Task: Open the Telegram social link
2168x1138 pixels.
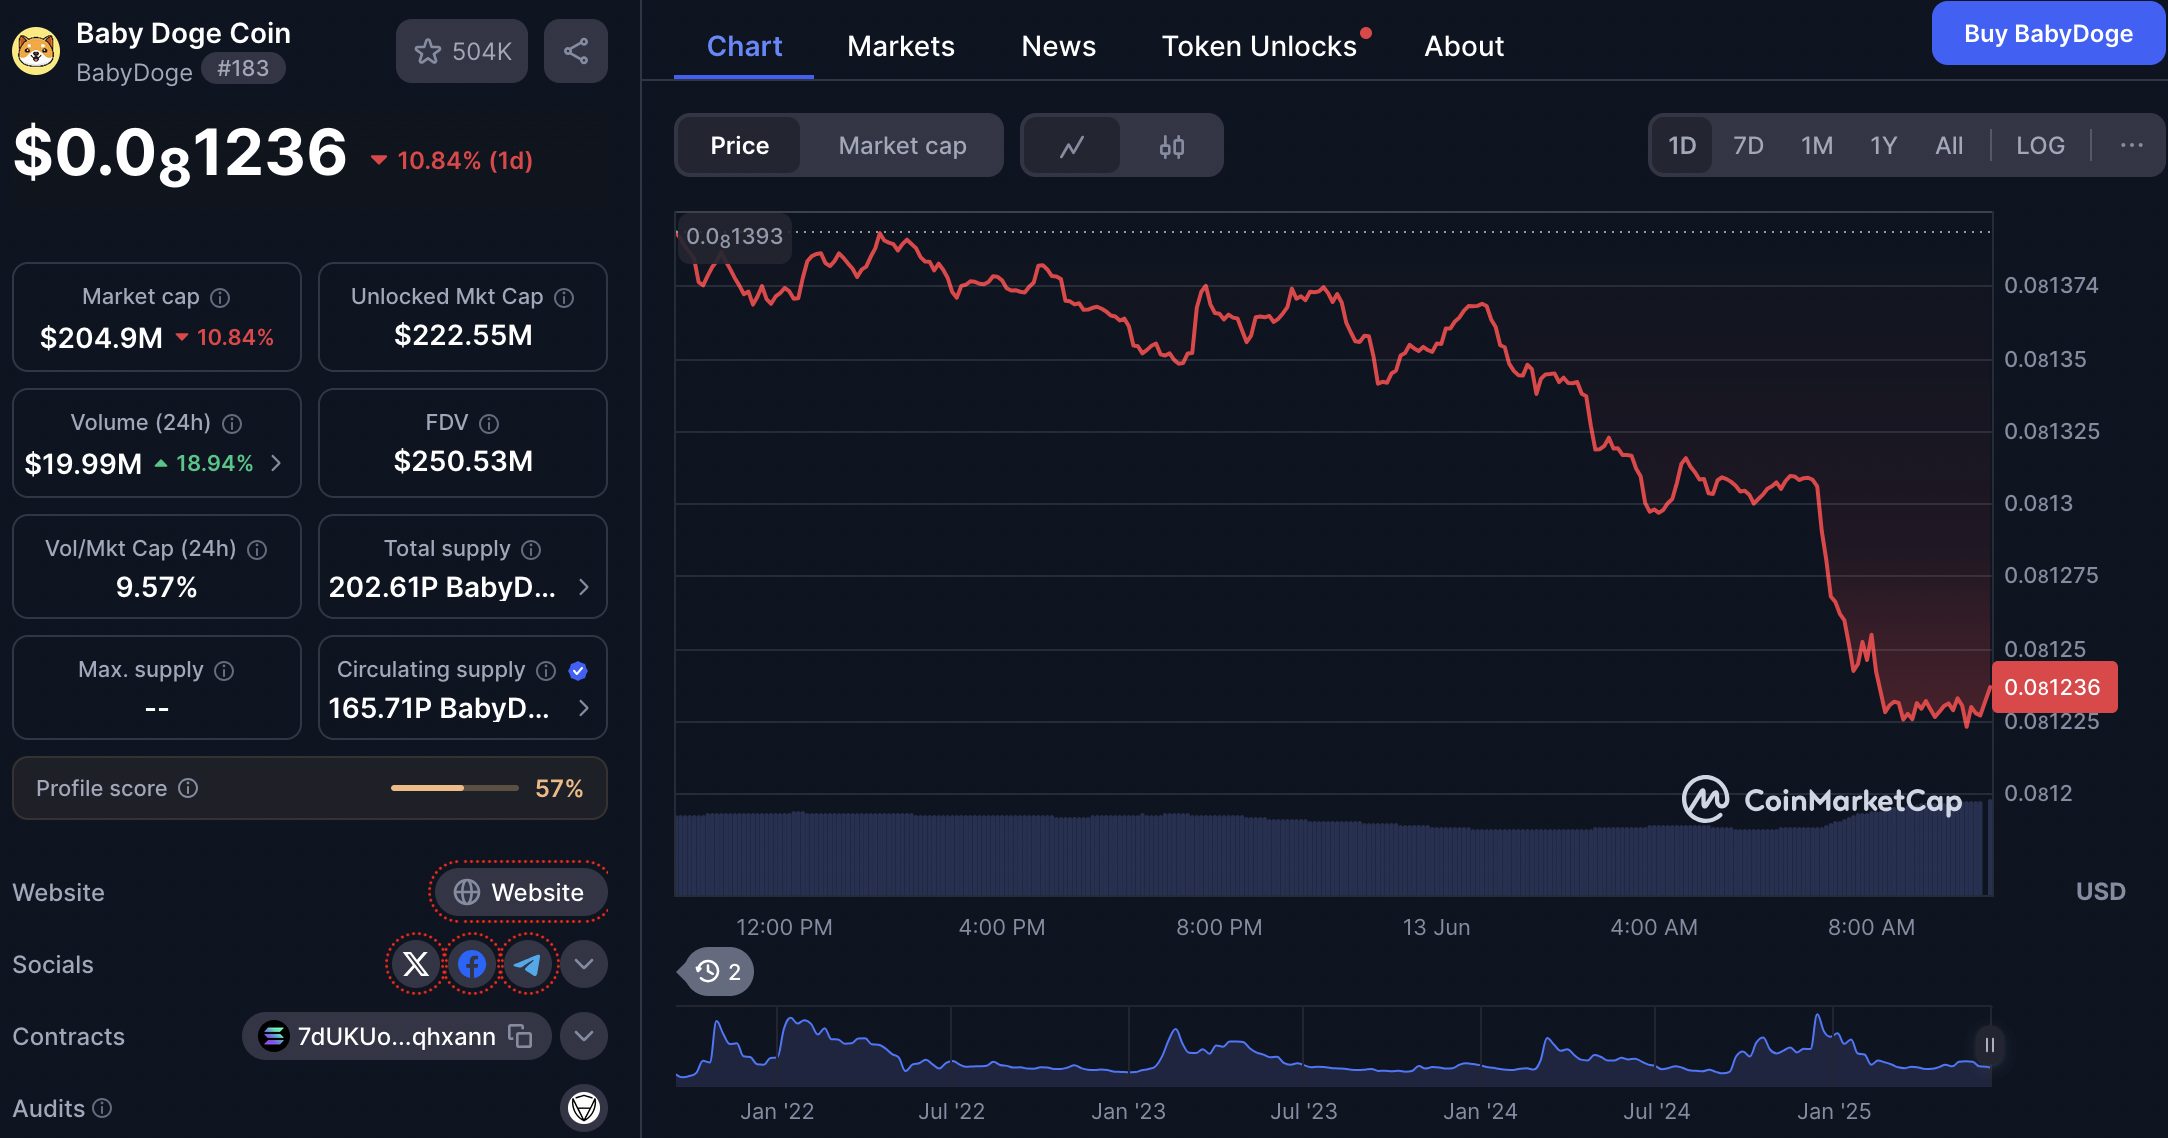Action: pyautogui.click(x=528, y=964)
